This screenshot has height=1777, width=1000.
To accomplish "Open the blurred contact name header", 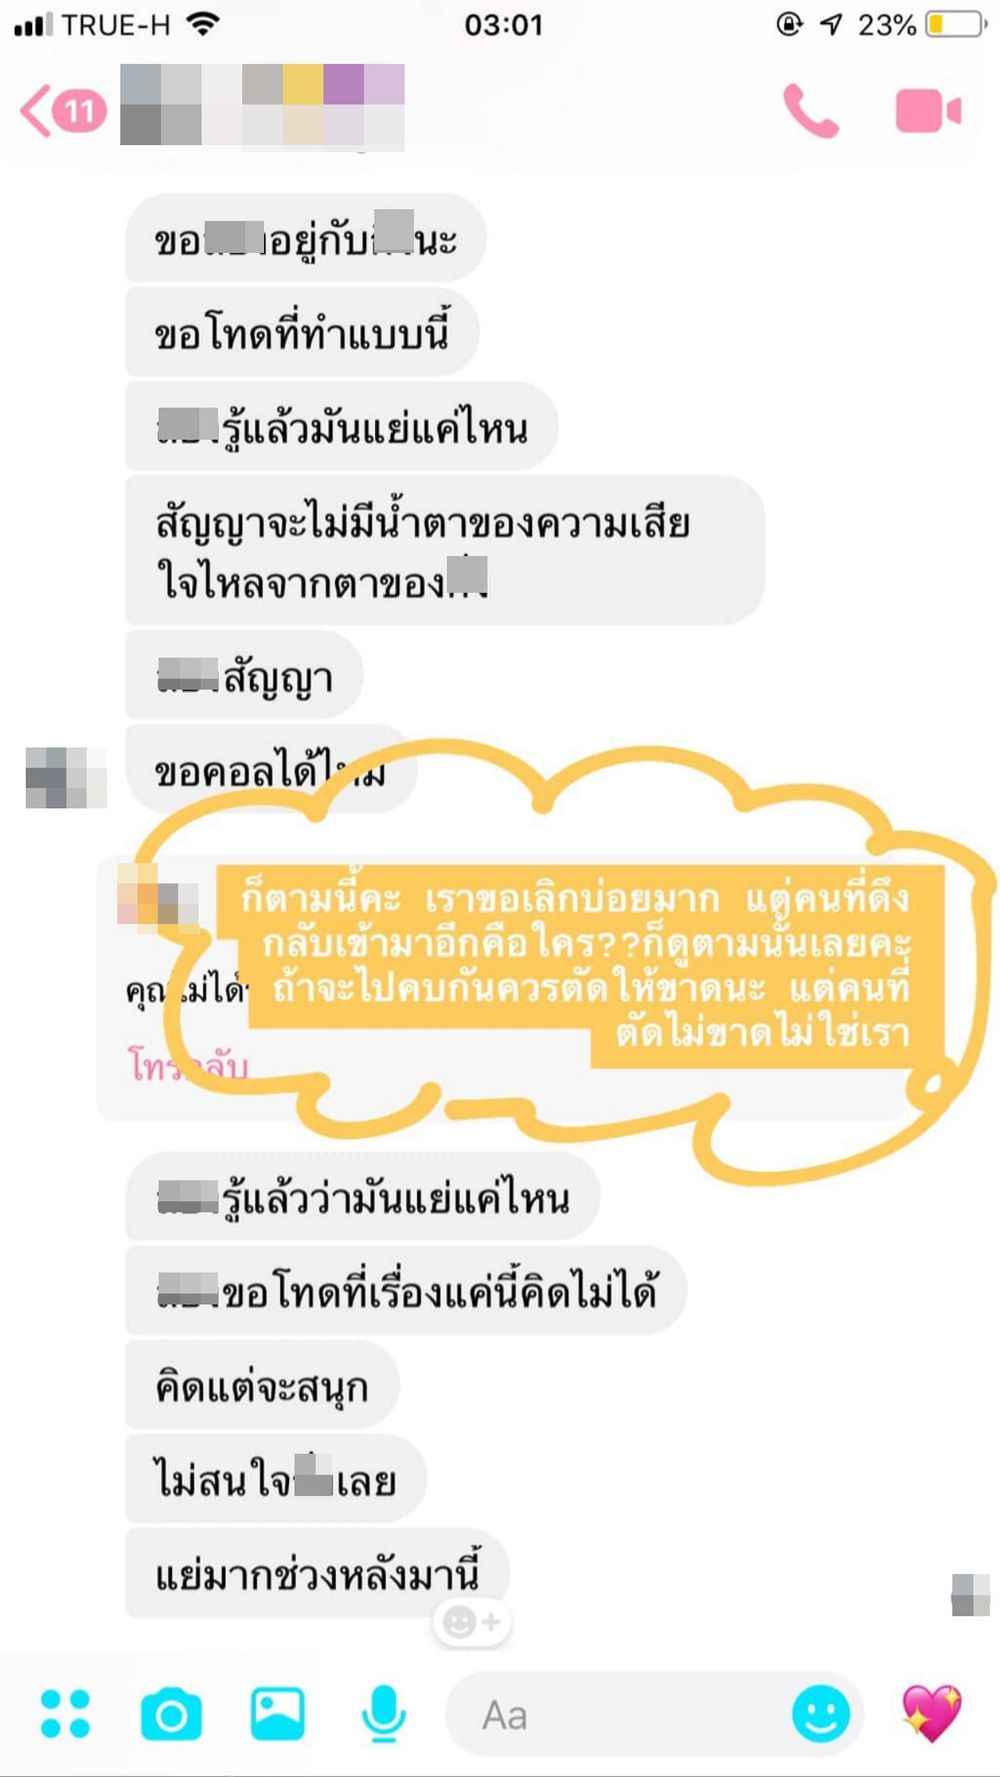I will click(262, 107).
